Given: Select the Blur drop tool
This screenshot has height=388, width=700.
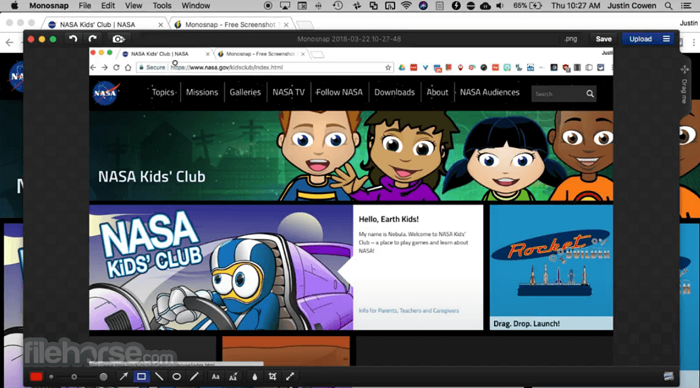Looking at the screenshot, I should pyautogui.click(x=254, y=376).
